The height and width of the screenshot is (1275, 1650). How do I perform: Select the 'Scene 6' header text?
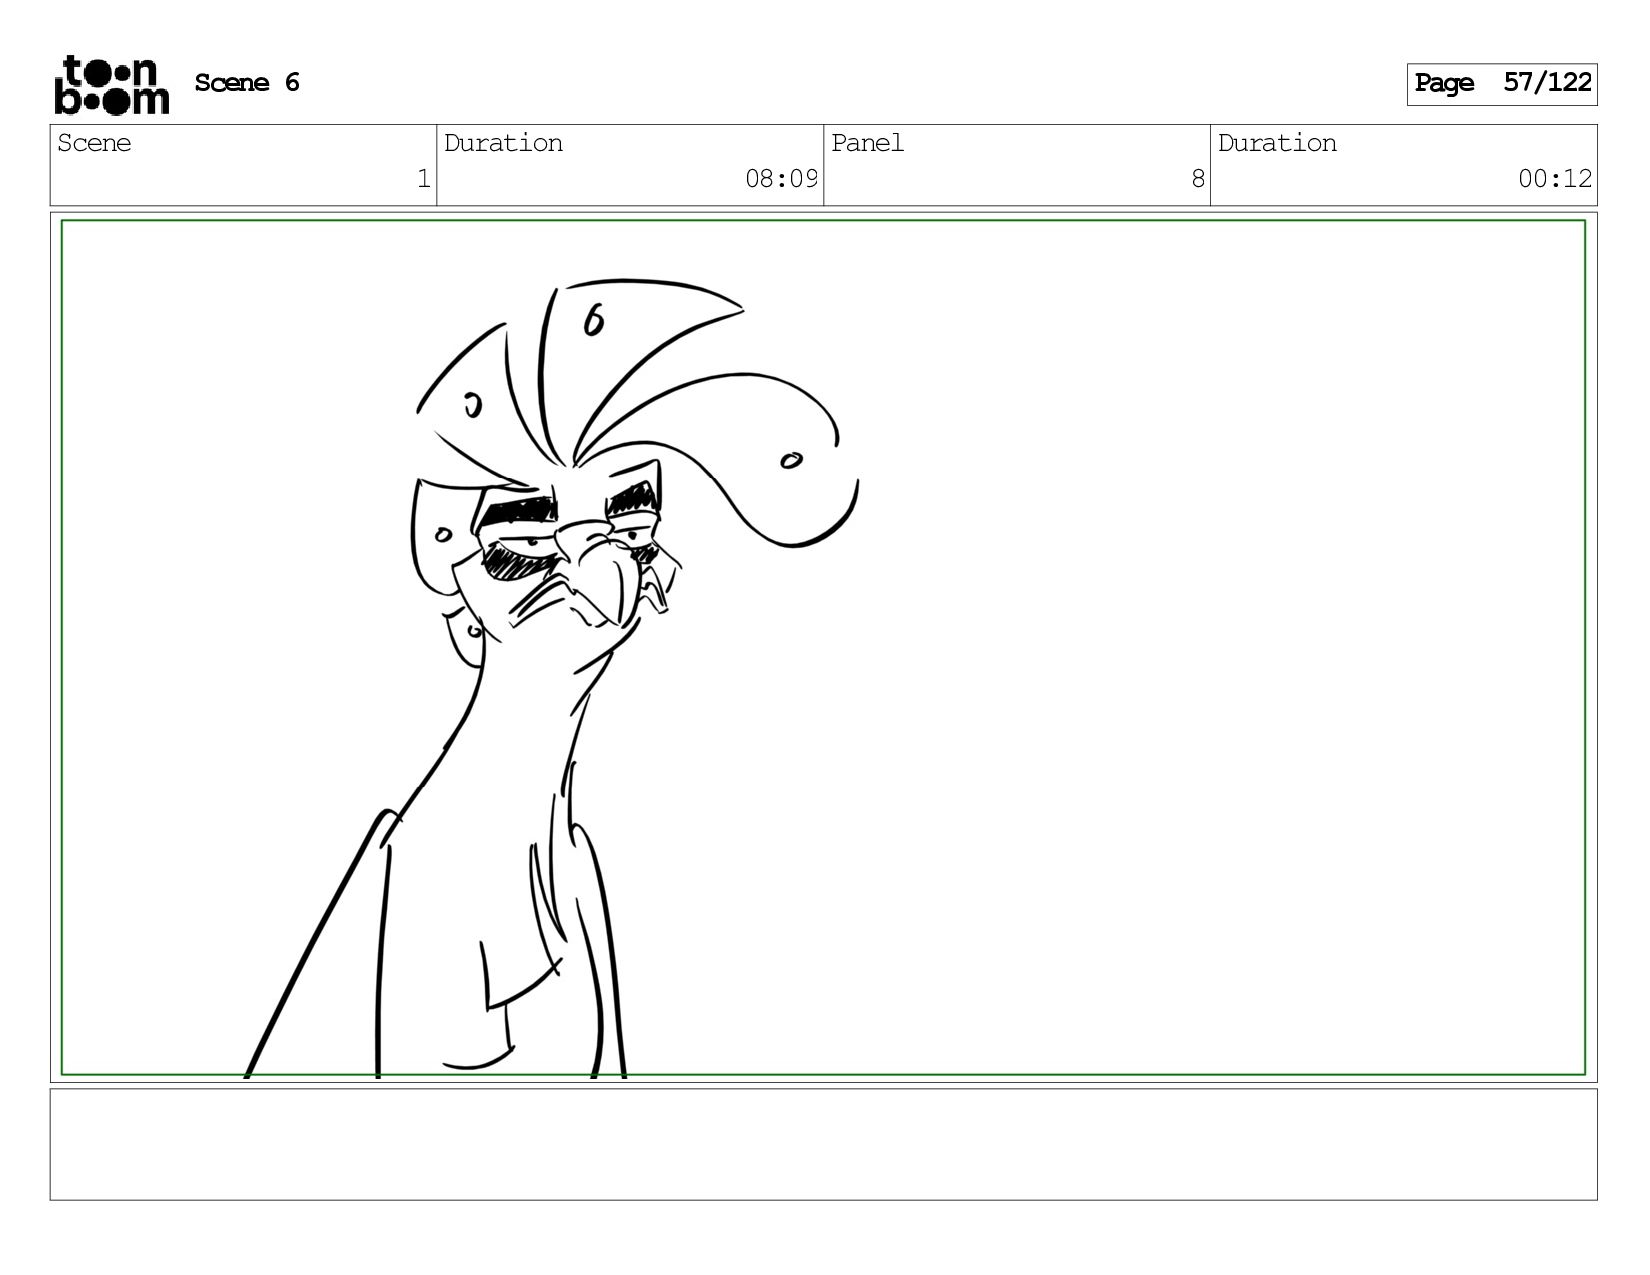(x=247, y=83)
